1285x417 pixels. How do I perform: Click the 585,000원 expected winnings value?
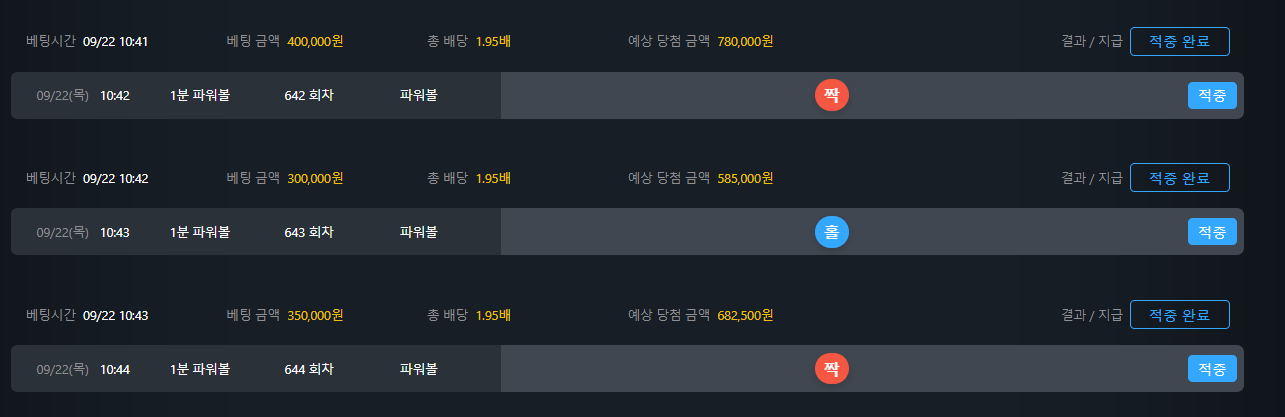(x=745, y=178)
